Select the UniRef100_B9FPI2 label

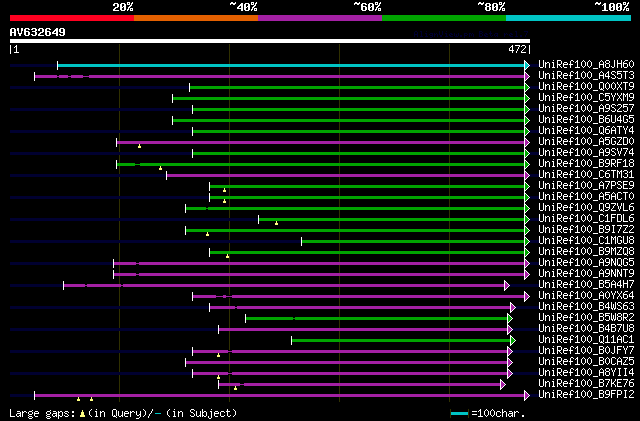click(586, 395)
